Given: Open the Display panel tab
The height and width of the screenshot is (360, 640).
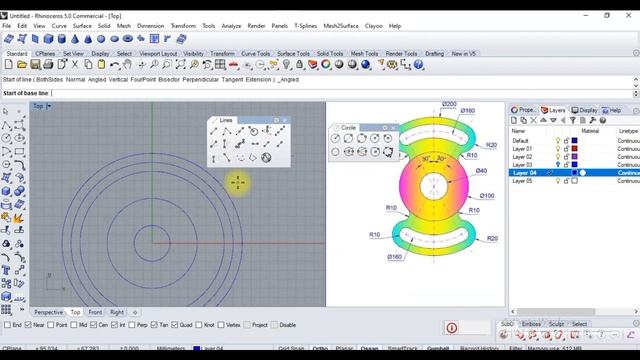Looking at the screenshot, I should coord(584,110).
